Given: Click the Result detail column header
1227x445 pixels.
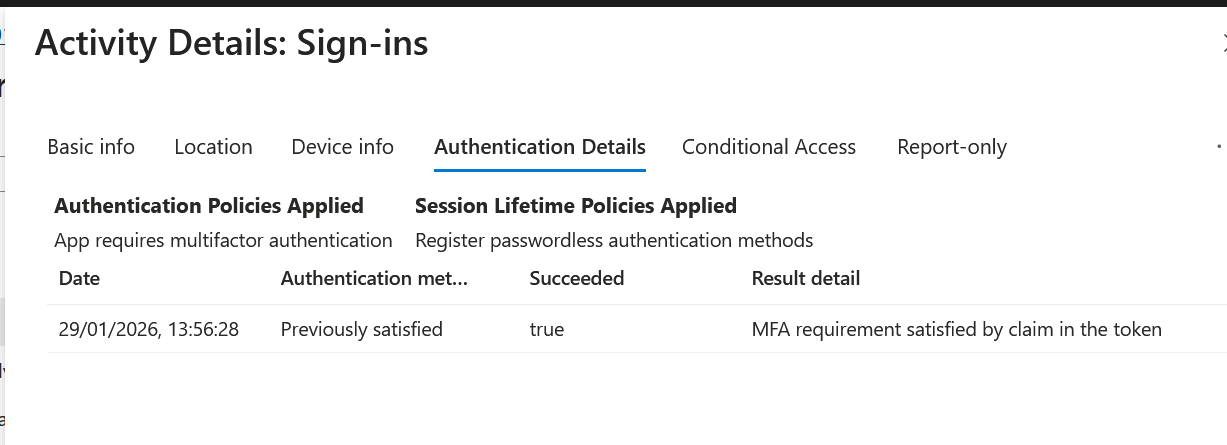Looking at the screenshot, I should click(x=806, y=278).
